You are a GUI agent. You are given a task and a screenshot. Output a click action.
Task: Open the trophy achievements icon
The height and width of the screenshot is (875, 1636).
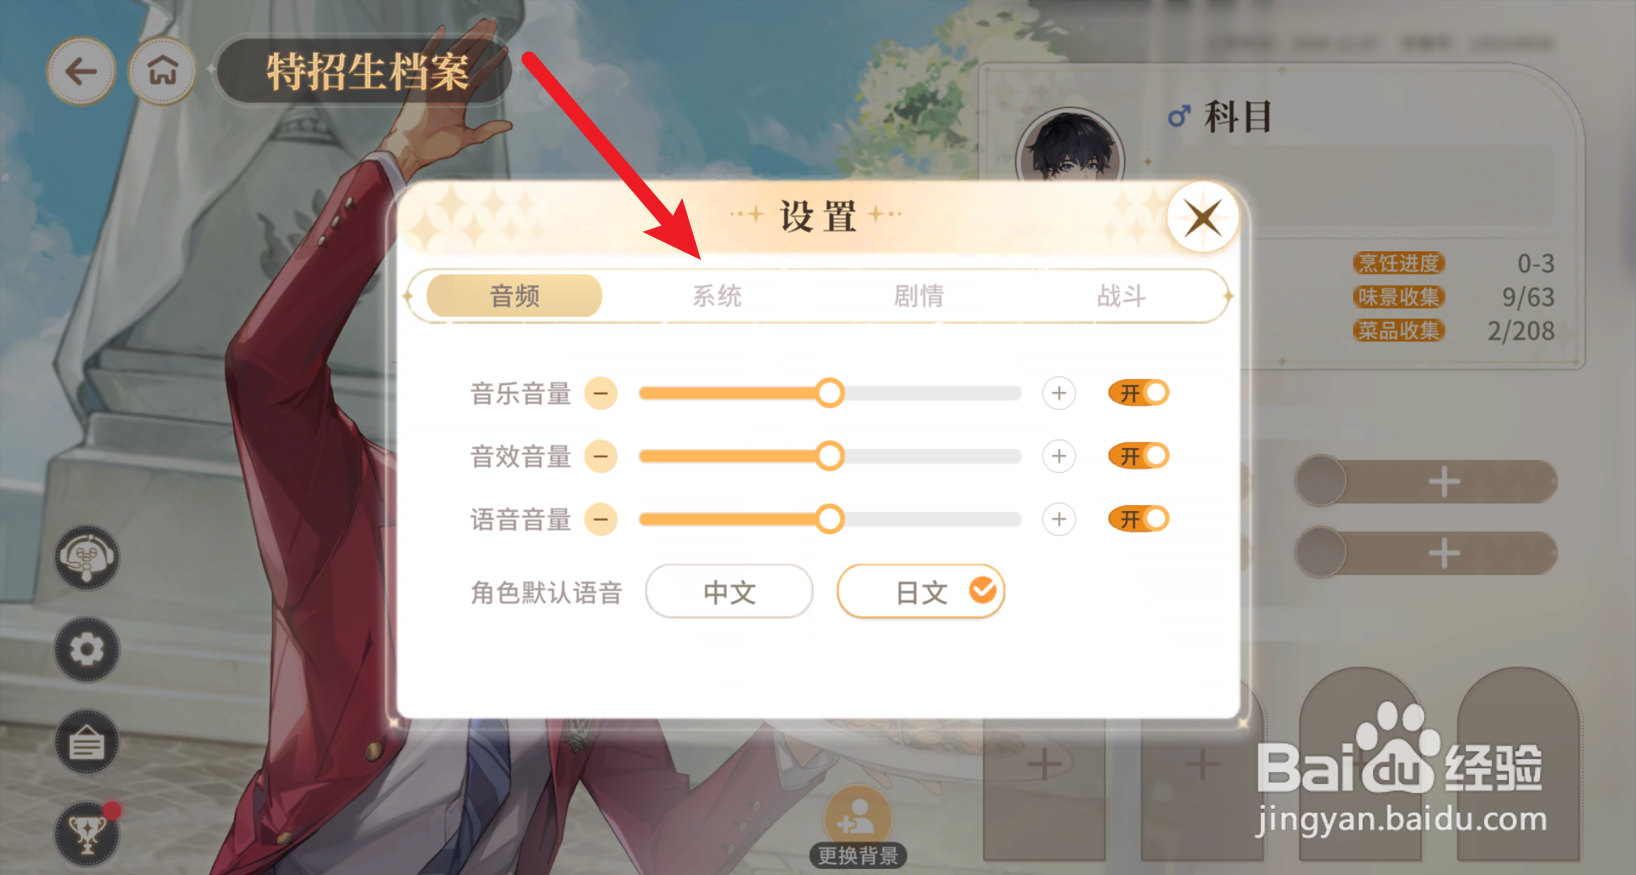click(87, 833)
